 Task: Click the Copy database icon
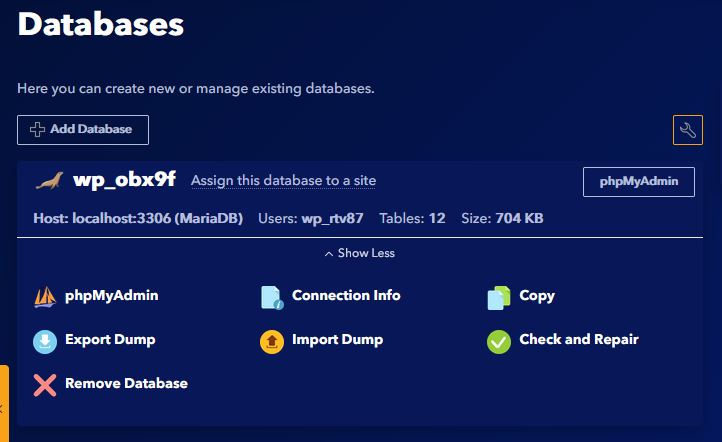499,297
